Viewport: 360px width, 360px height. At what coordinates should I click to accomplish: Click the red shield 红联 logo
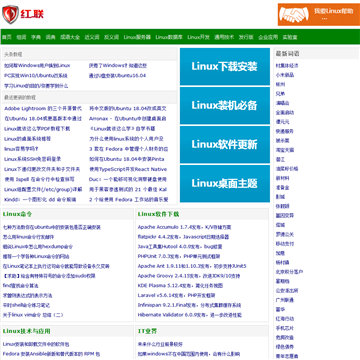(x=23, y=15)
